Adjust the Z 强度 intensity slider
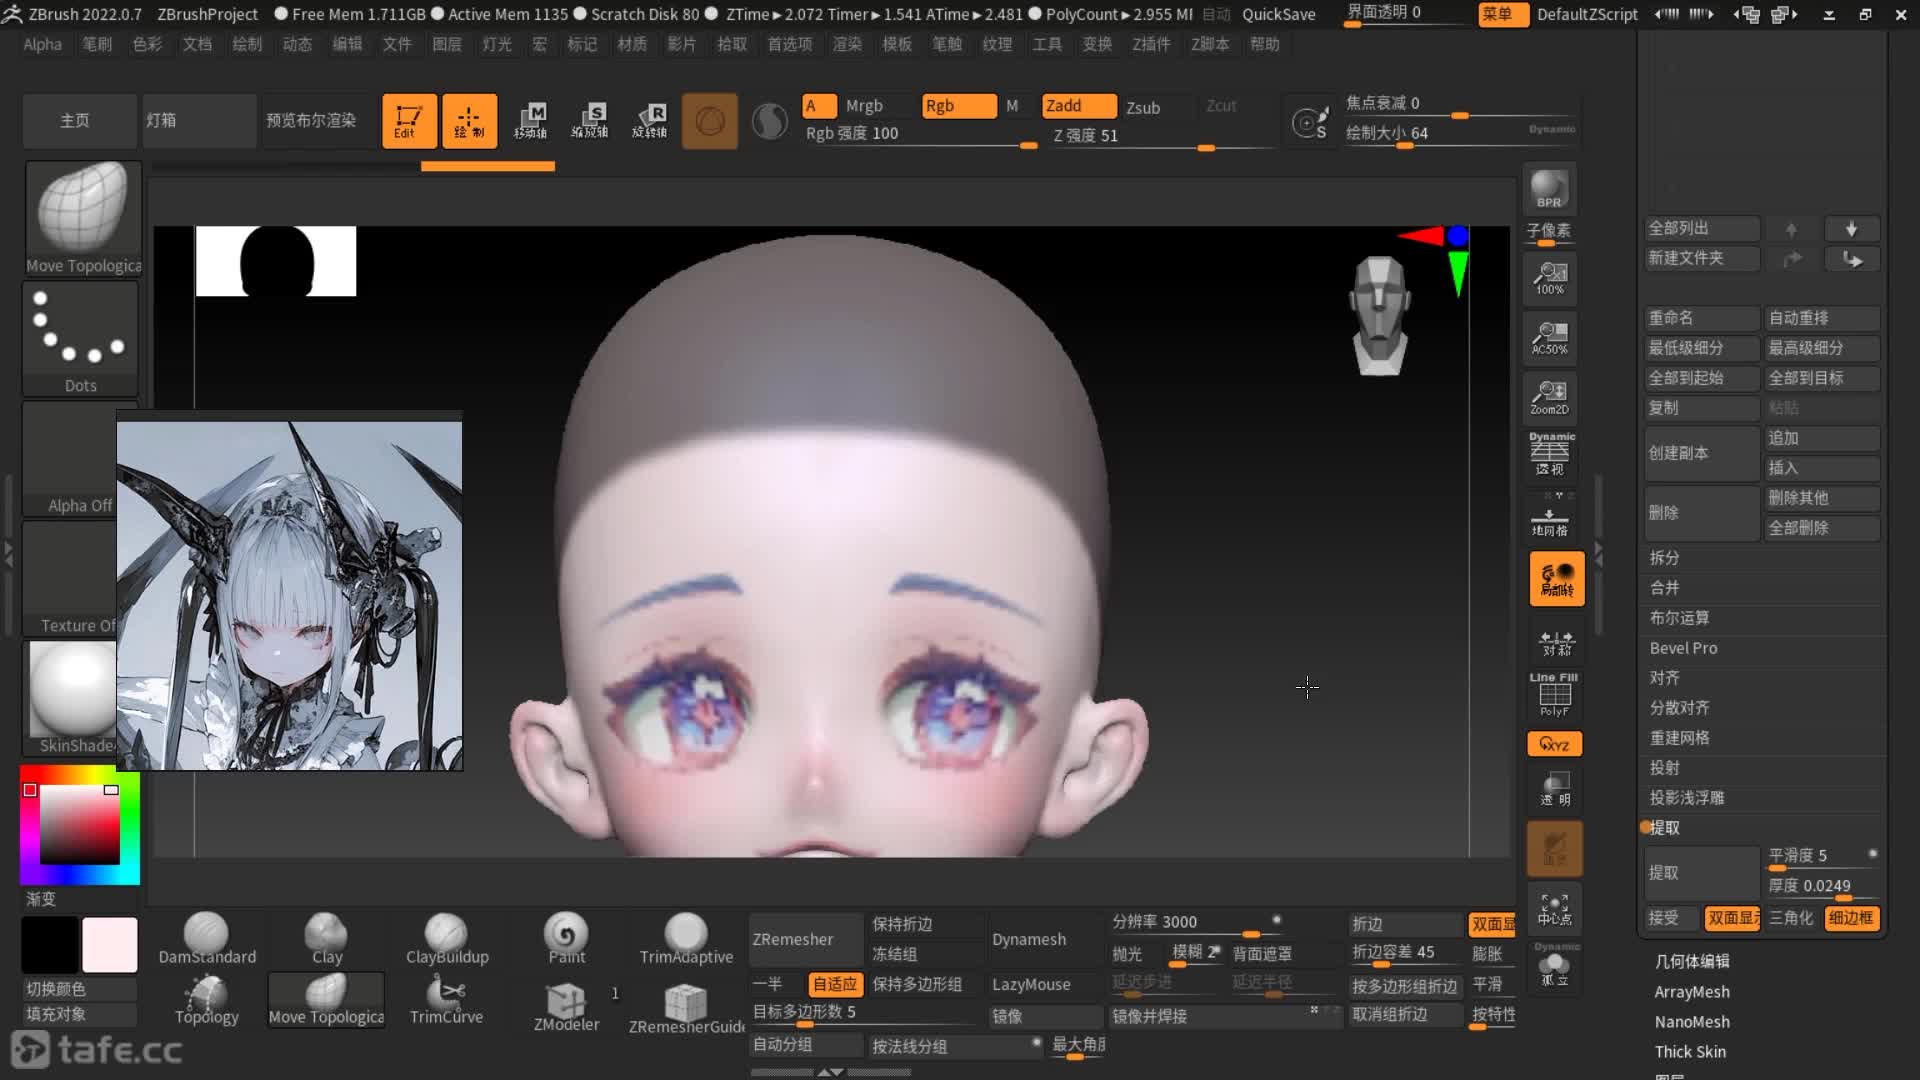Image resolution: width=1920 pixels, height=1080 pixels. [1163, 136]
